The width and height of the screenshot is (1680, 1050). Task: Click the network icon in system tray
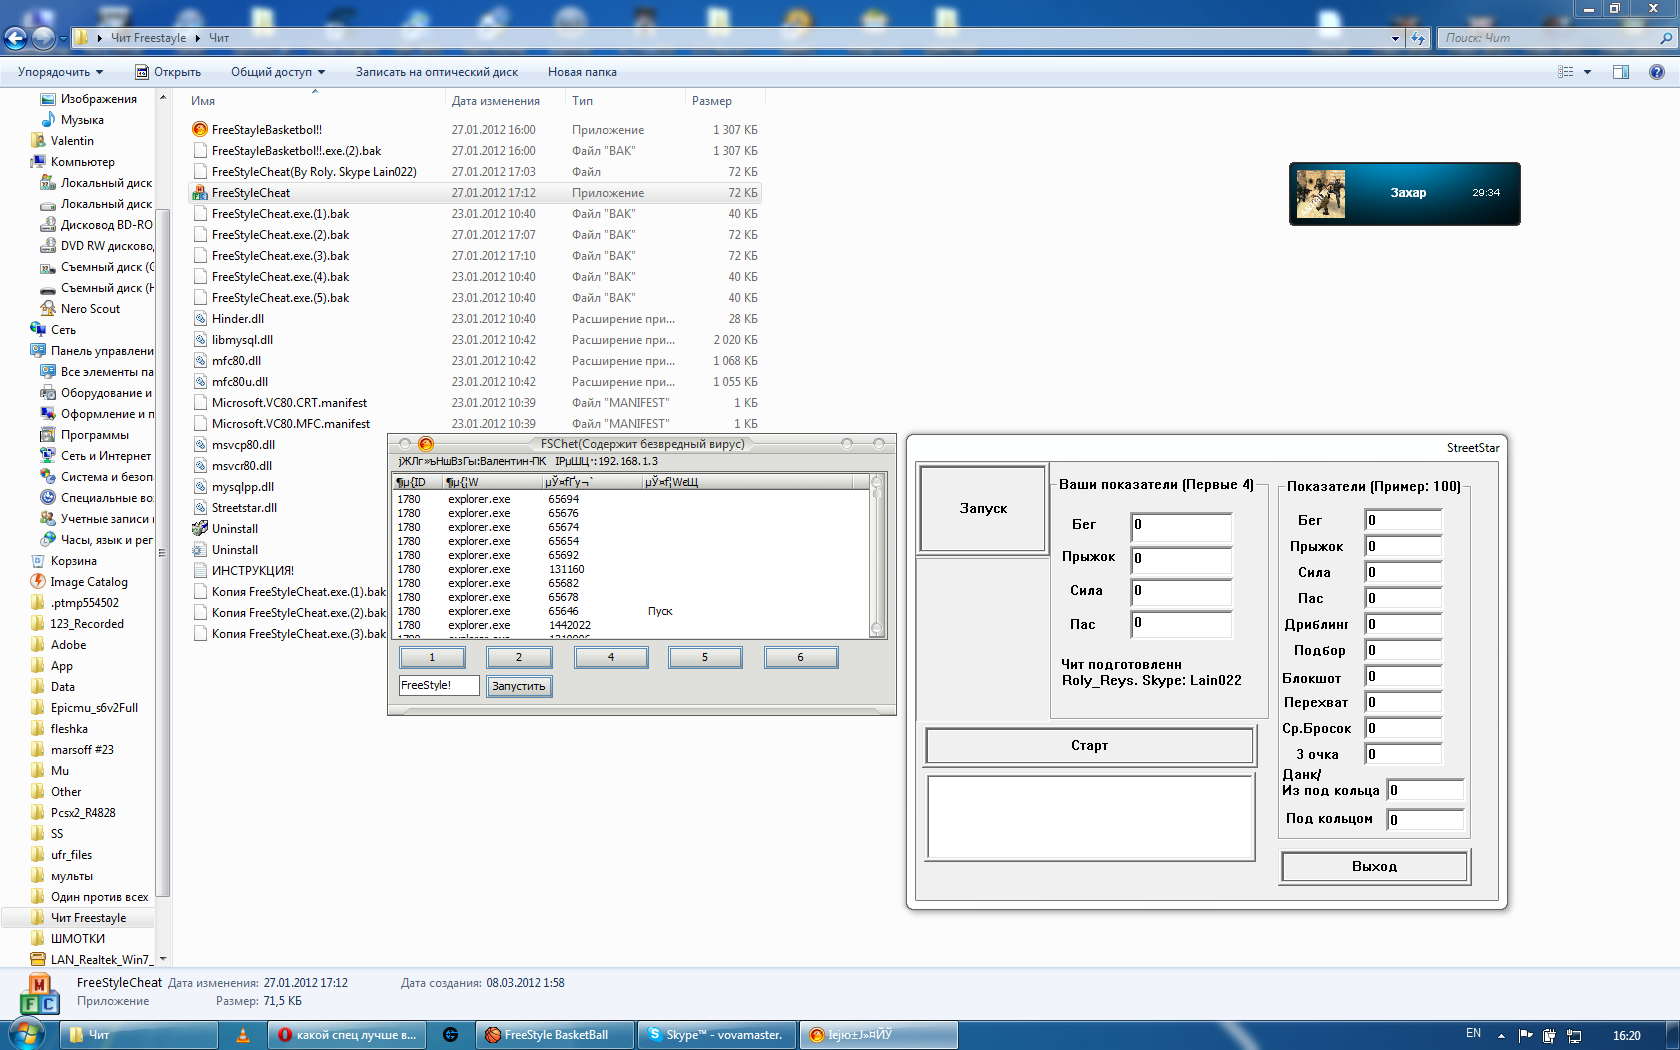[1574, 1036]
